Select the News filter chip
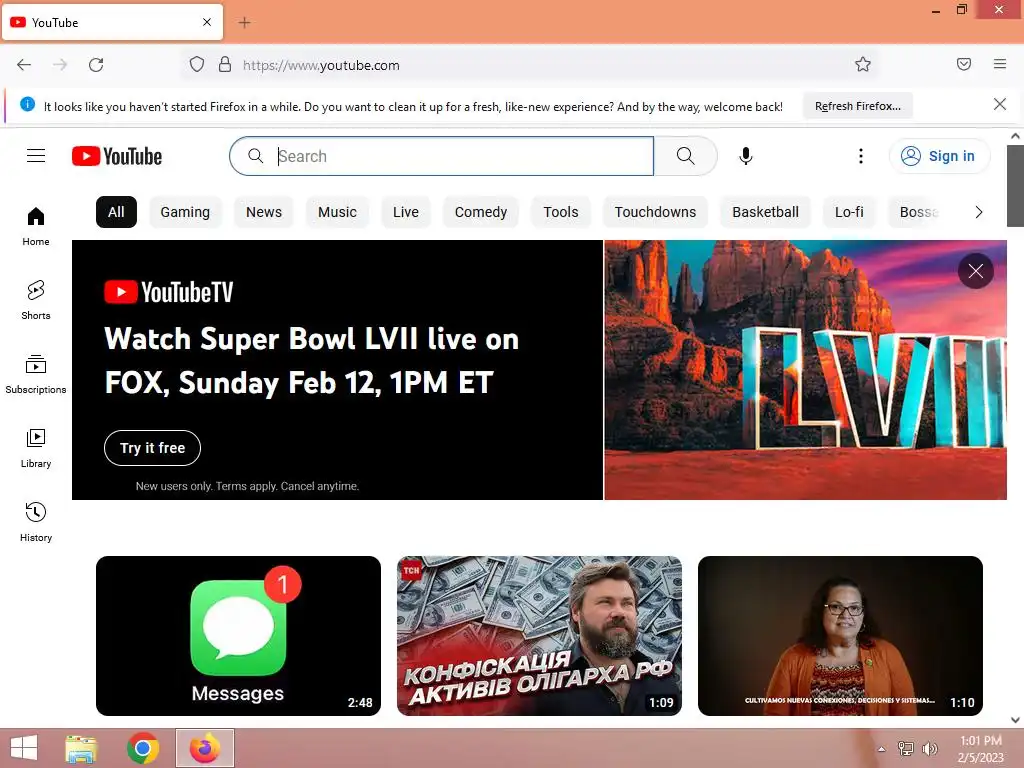The image size is (1024, 768). coord(264,212)
